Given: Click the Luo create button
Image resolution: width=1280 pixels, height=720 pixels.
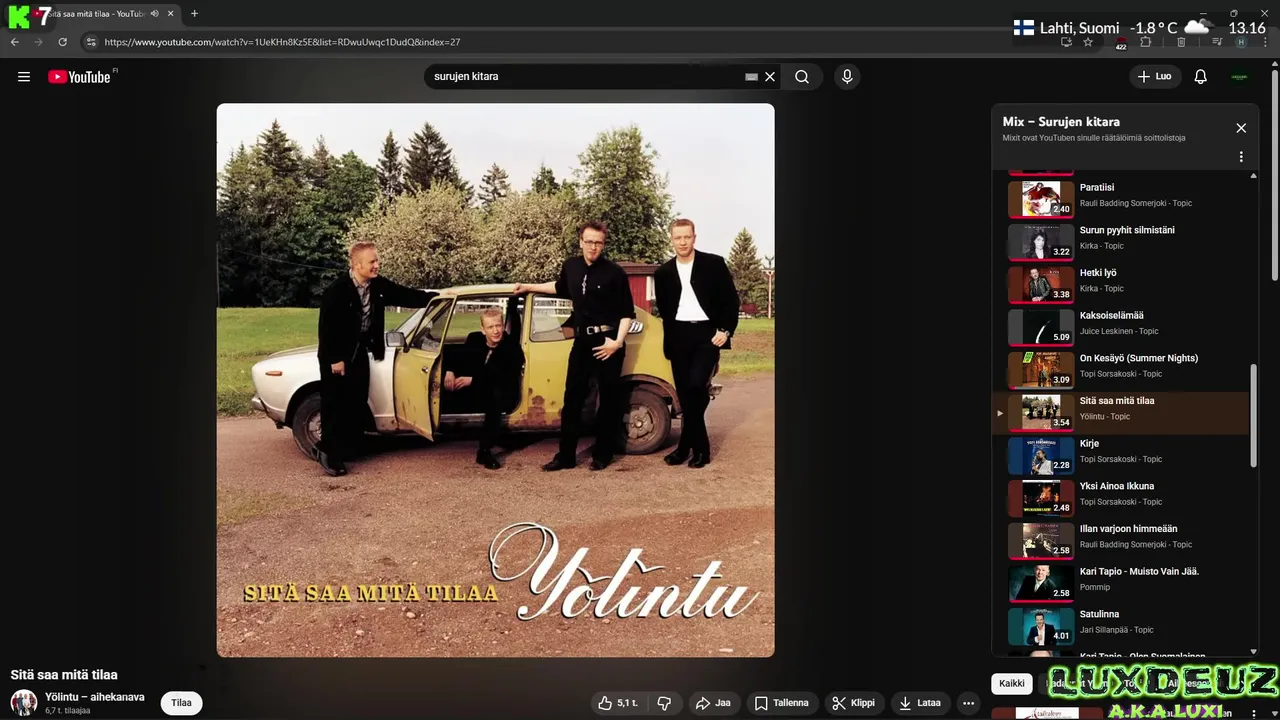Looking at the screenshot, I should 1155,77.
